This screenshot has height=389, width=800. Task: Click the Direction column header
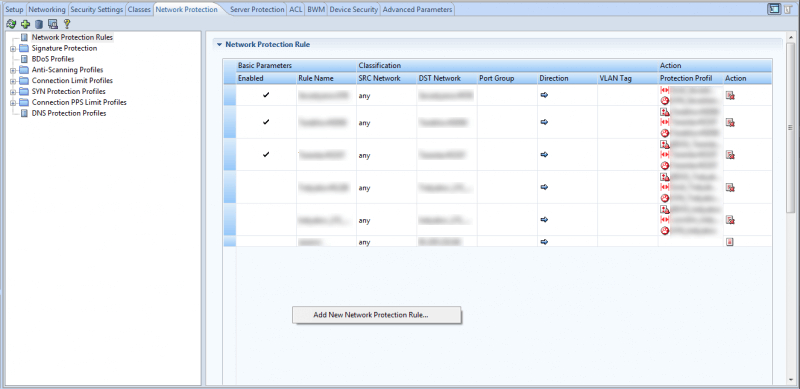coord(567,79)
